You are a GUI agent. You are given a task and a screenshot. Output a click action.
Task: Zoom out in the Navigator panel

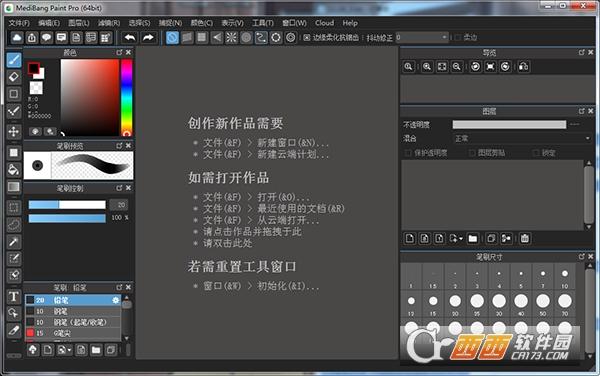point(457,67)
